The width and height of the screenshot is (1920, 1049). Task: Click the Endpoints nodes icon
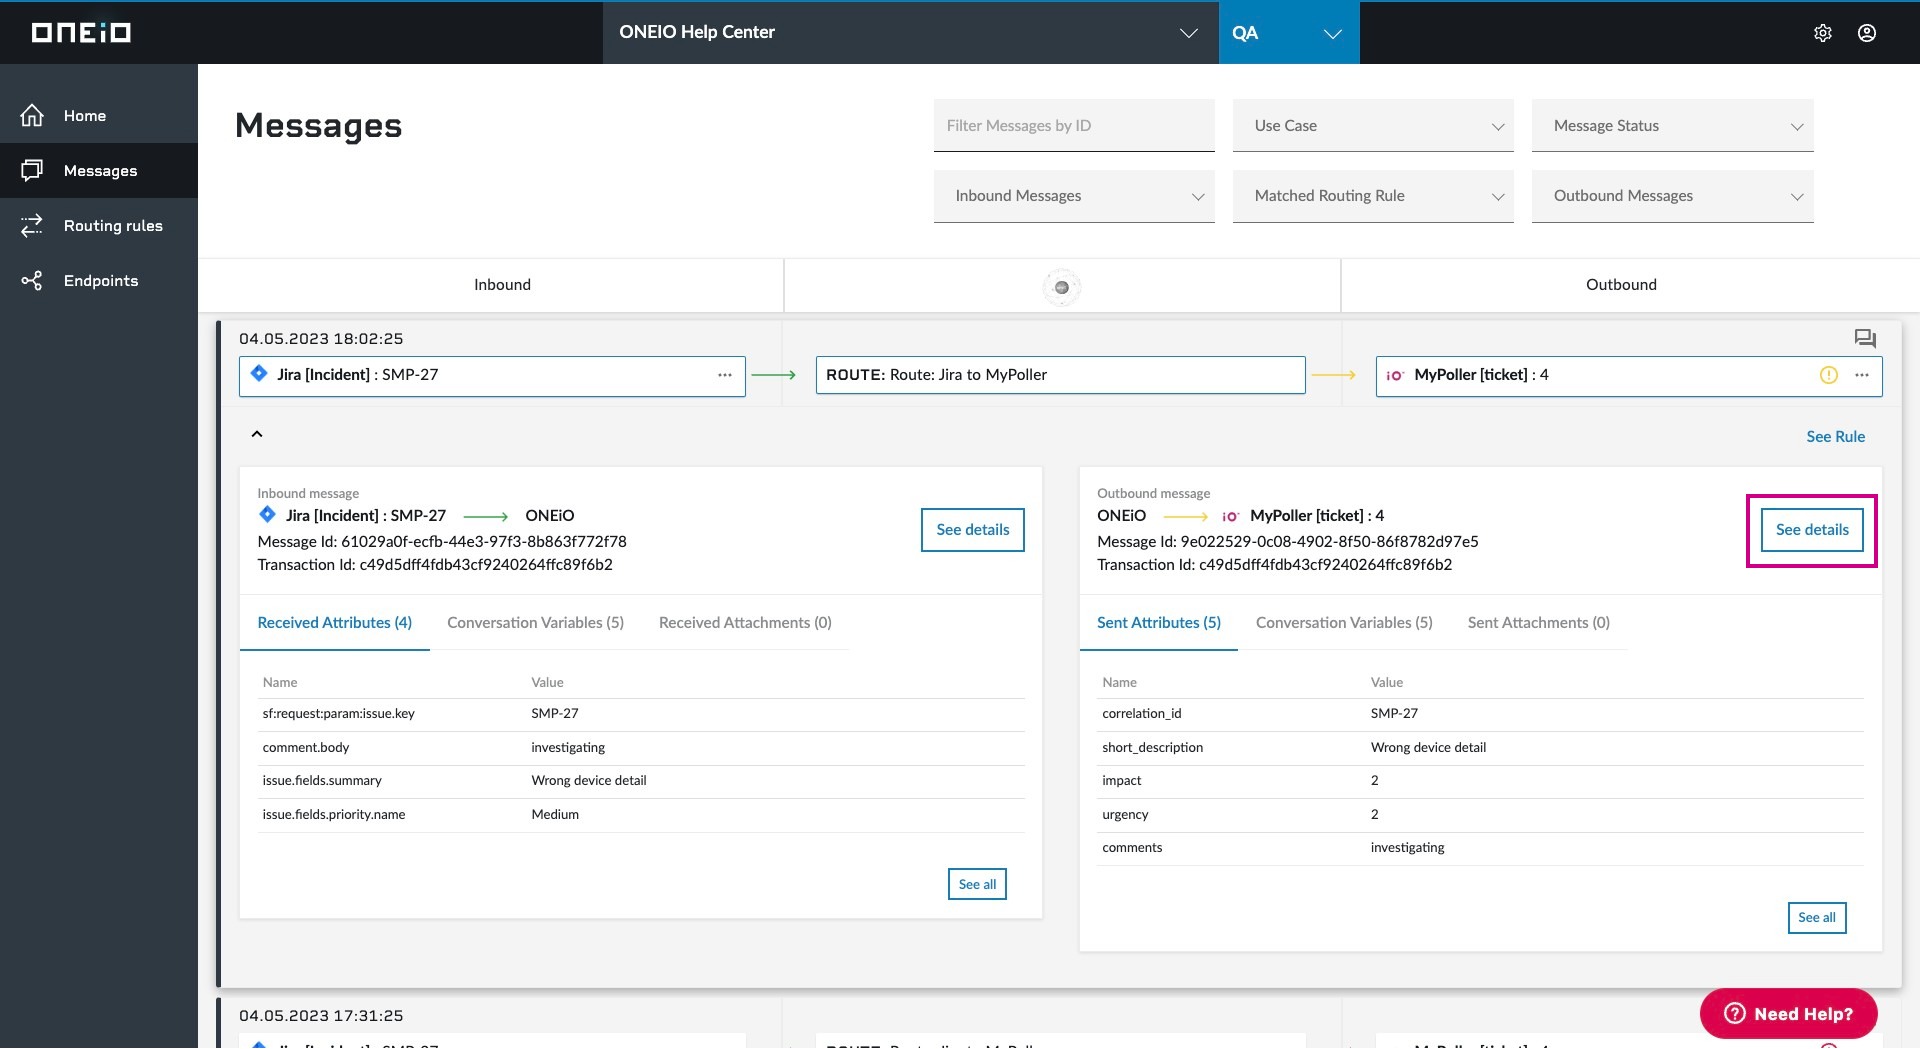pos(32,280)
